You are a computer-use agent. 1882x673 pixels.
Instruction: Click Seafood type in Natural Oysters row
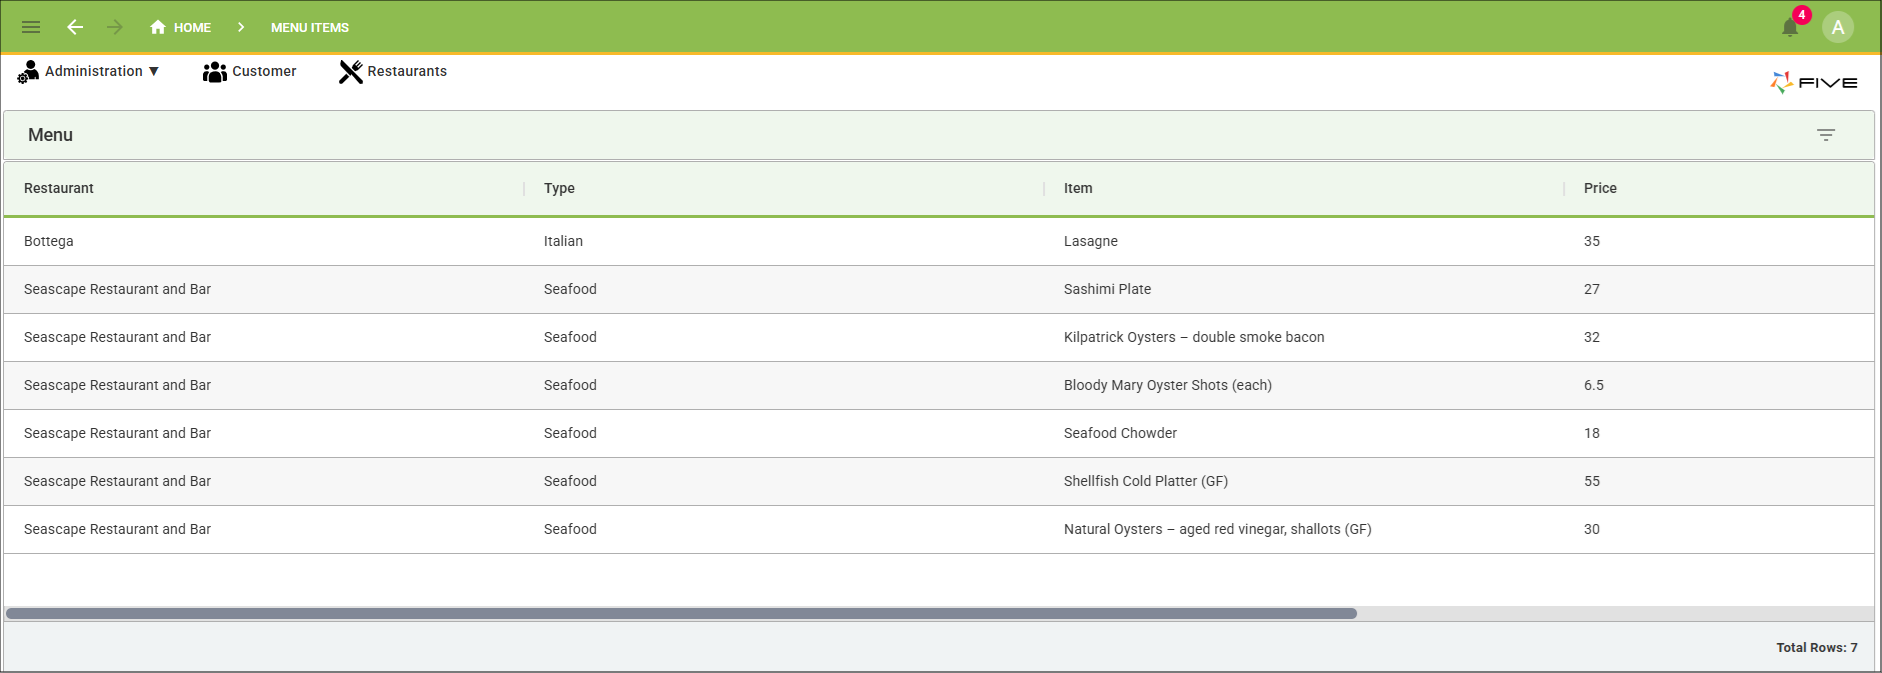pos(570,529)
